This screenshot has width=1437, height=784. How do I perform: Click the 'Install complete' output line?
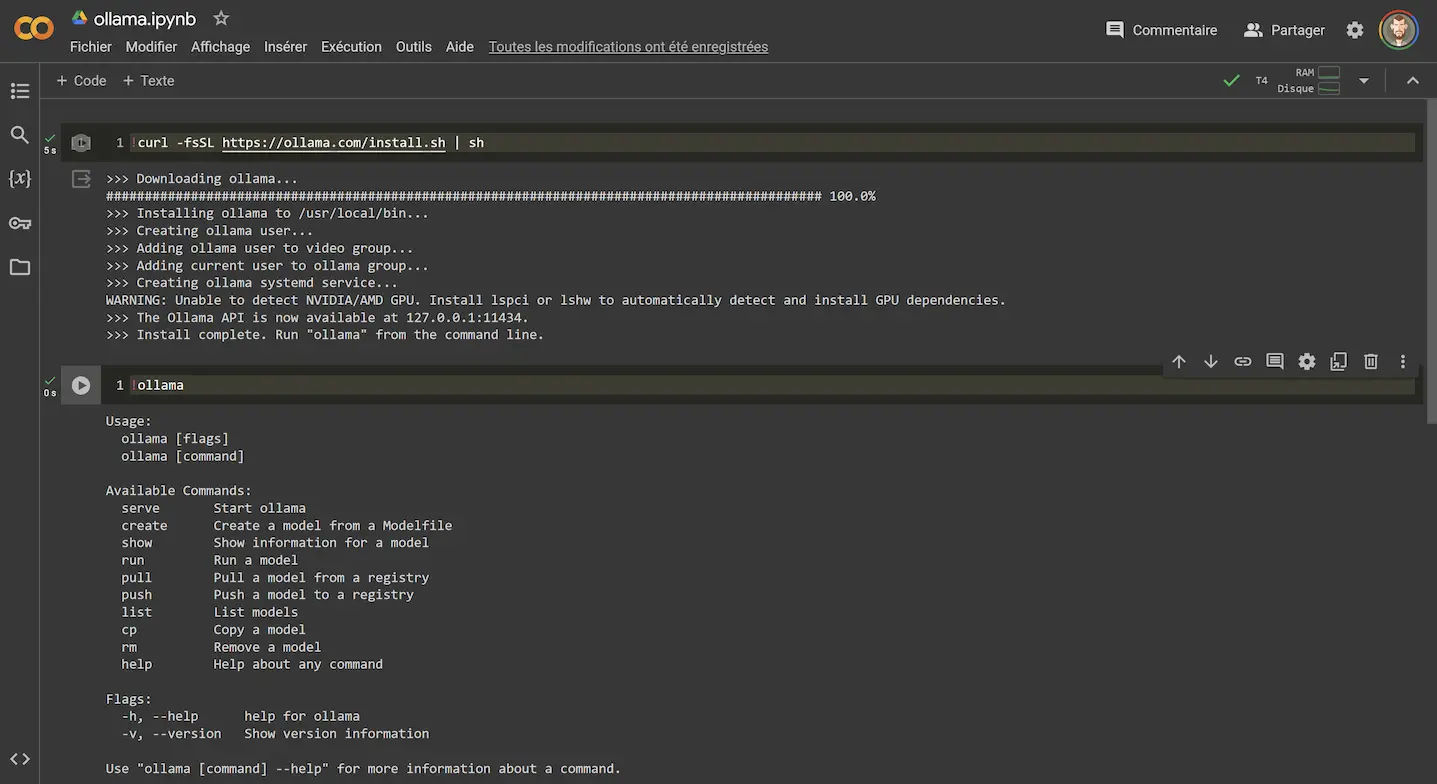(325, 335)
